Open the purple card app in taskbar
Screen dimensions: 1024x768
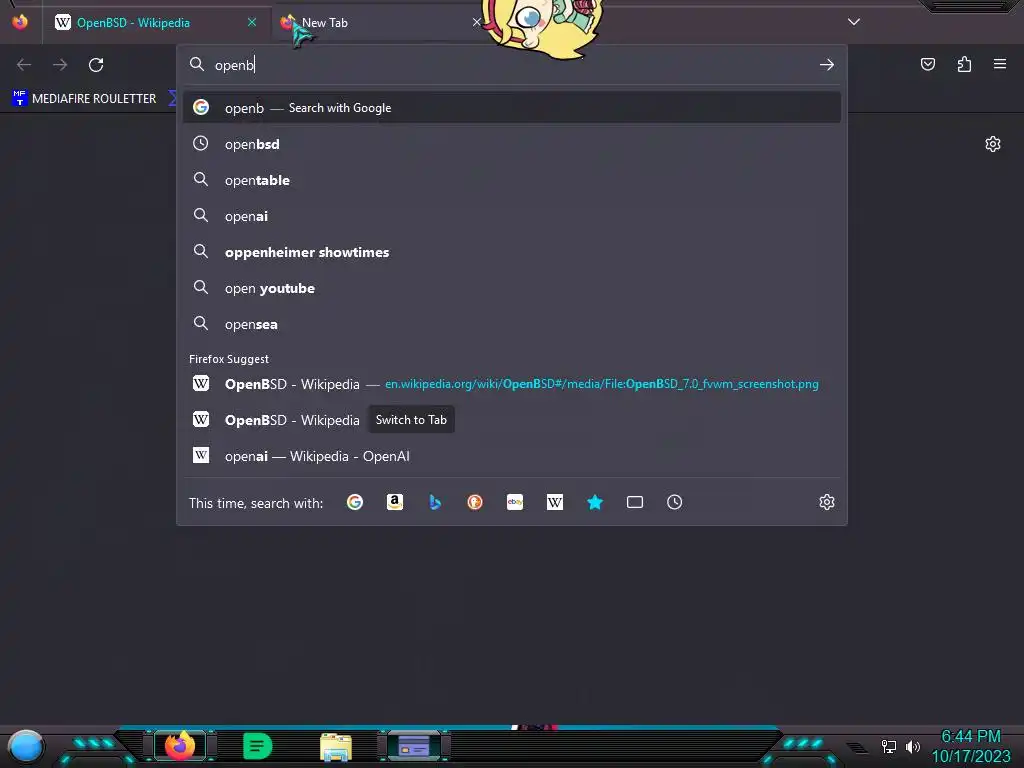point(413,746)
